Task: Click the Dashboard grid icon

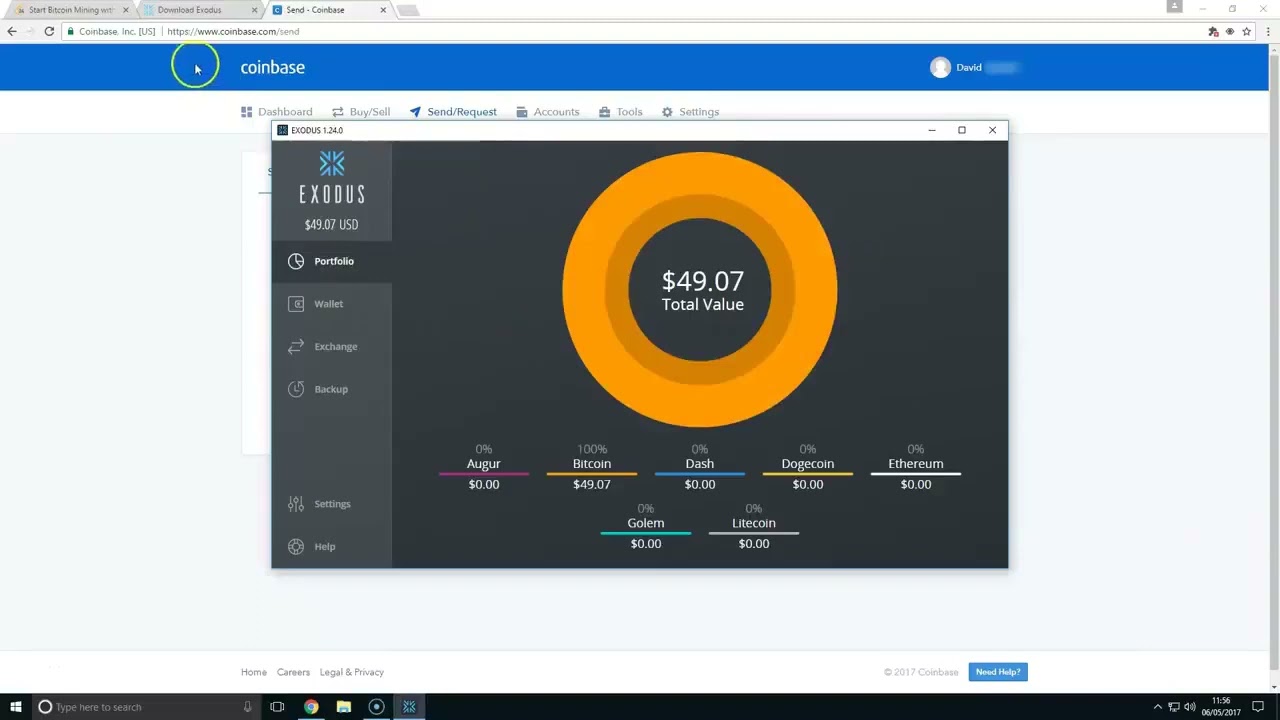Action: (247, 112)
